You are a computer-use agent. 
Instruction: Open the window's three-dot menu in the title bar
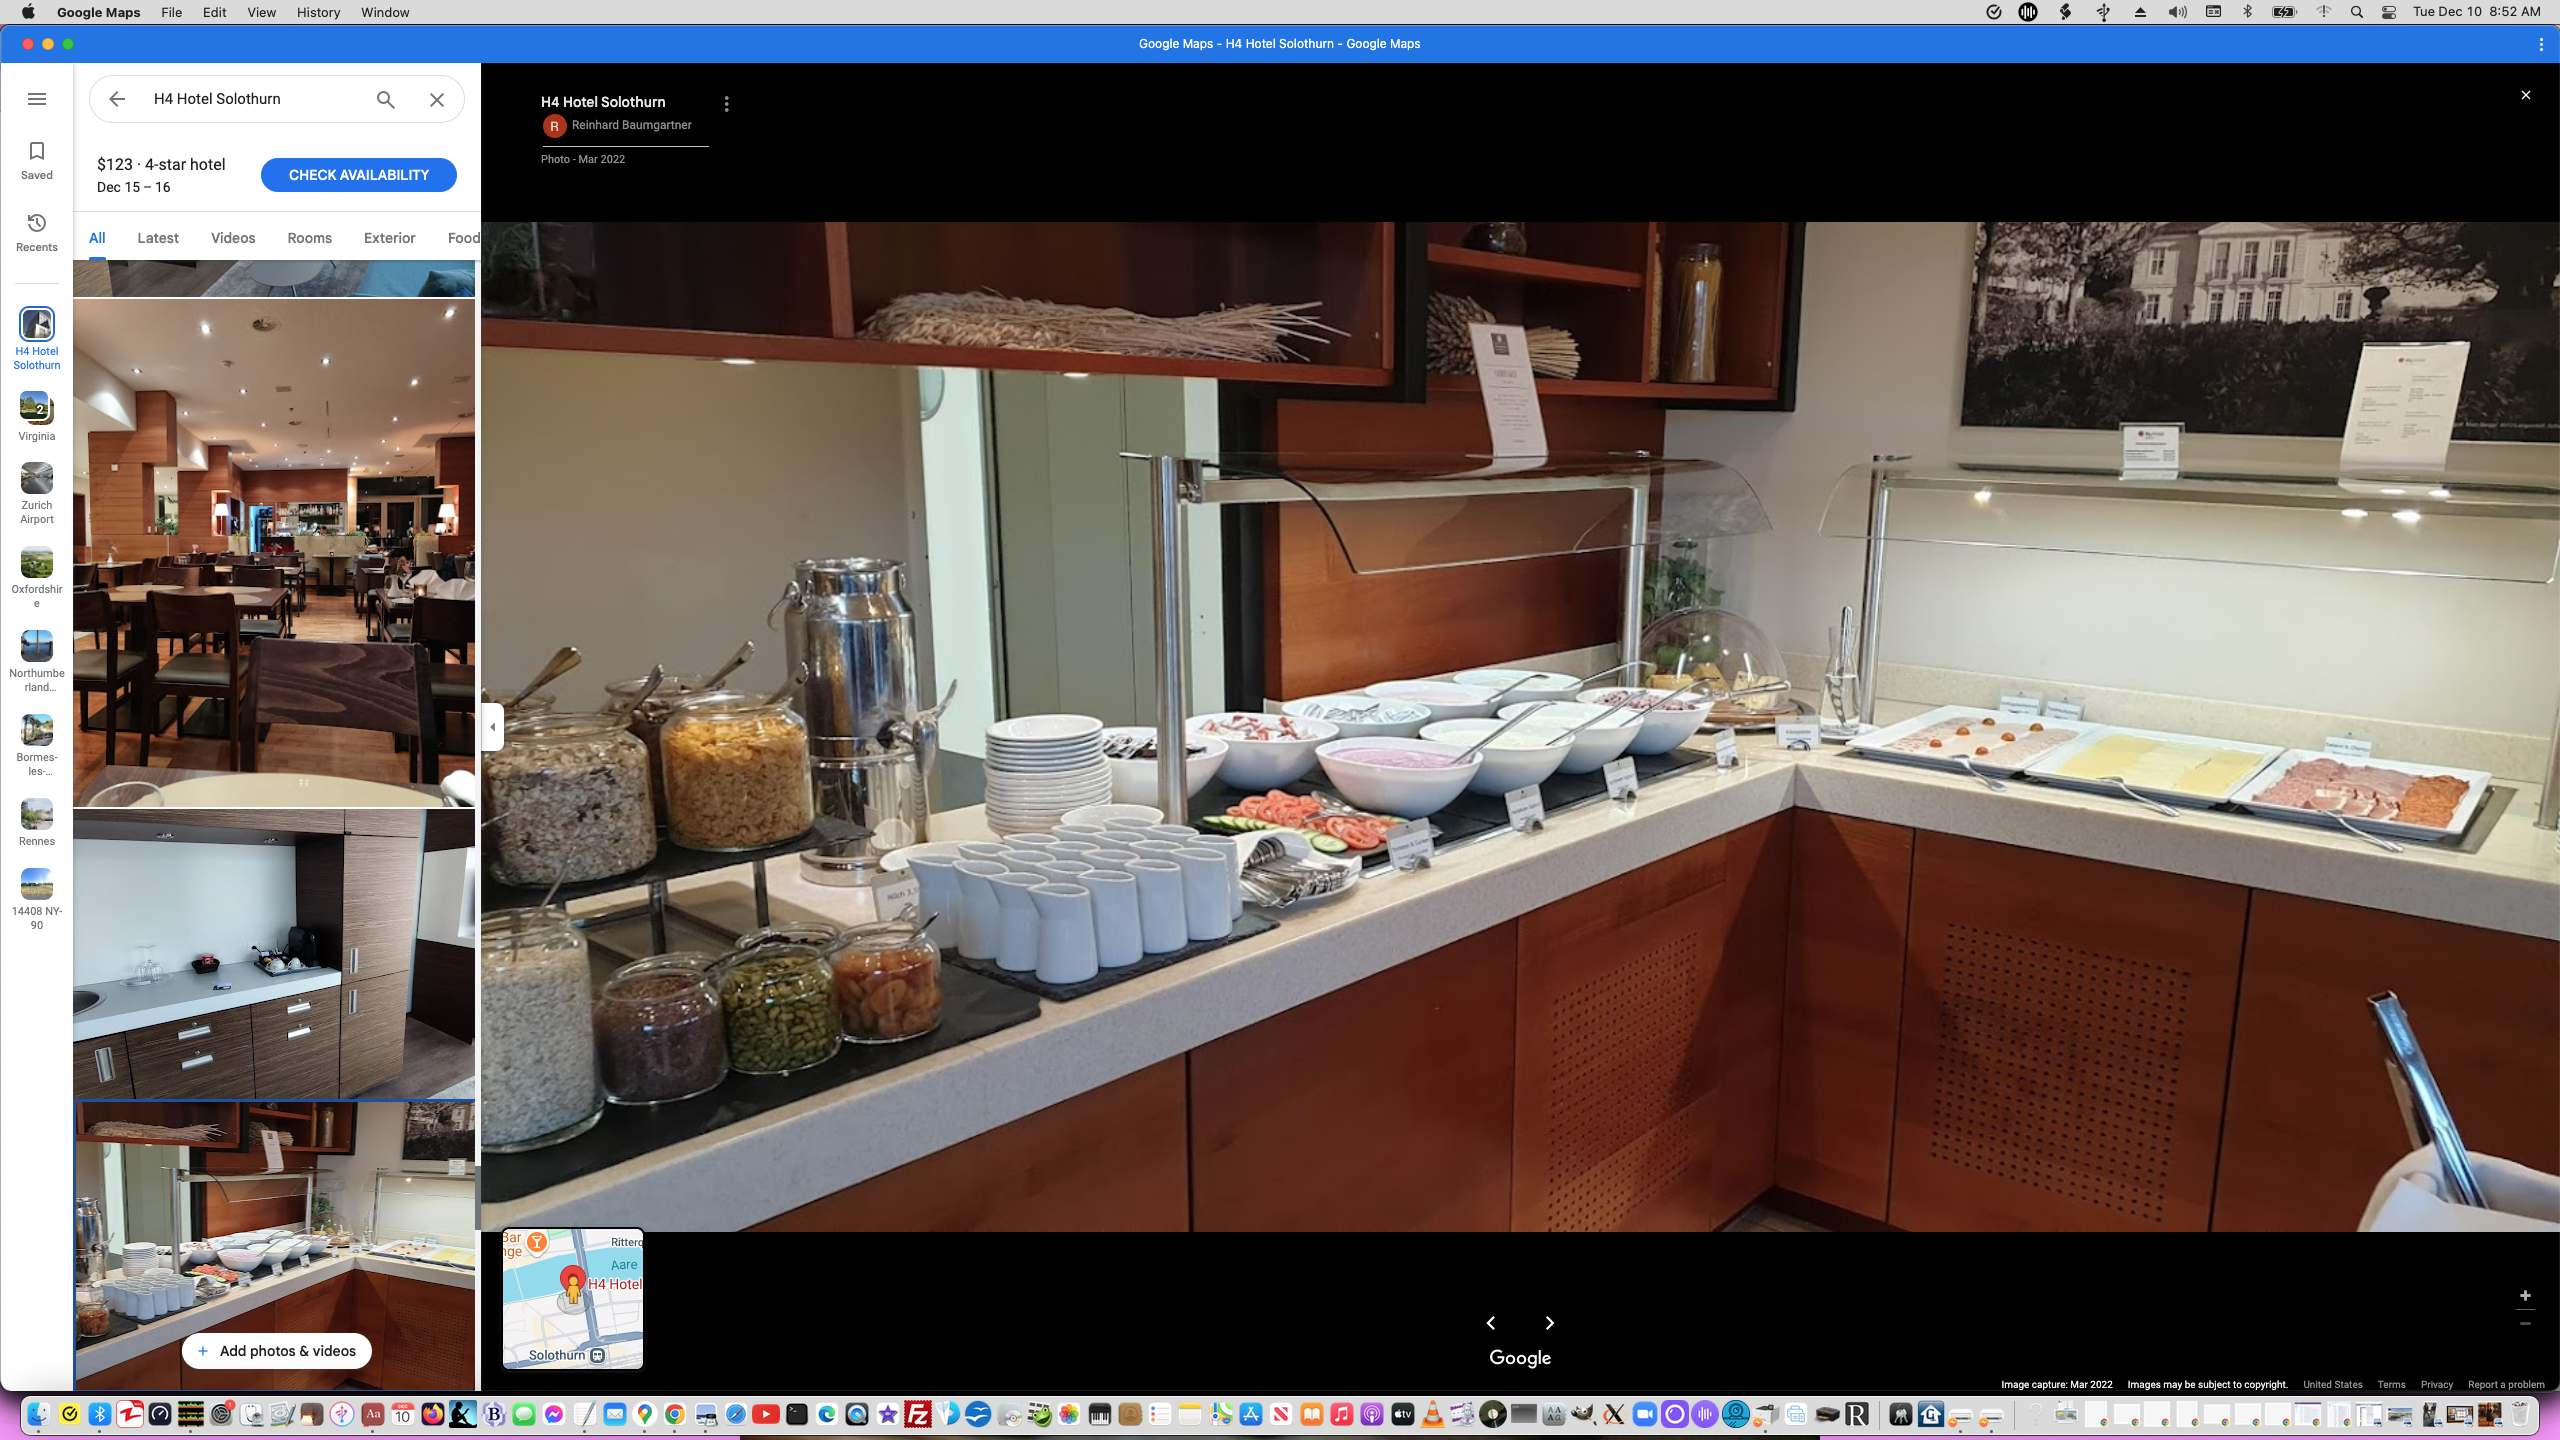[x=2541, y=44]
